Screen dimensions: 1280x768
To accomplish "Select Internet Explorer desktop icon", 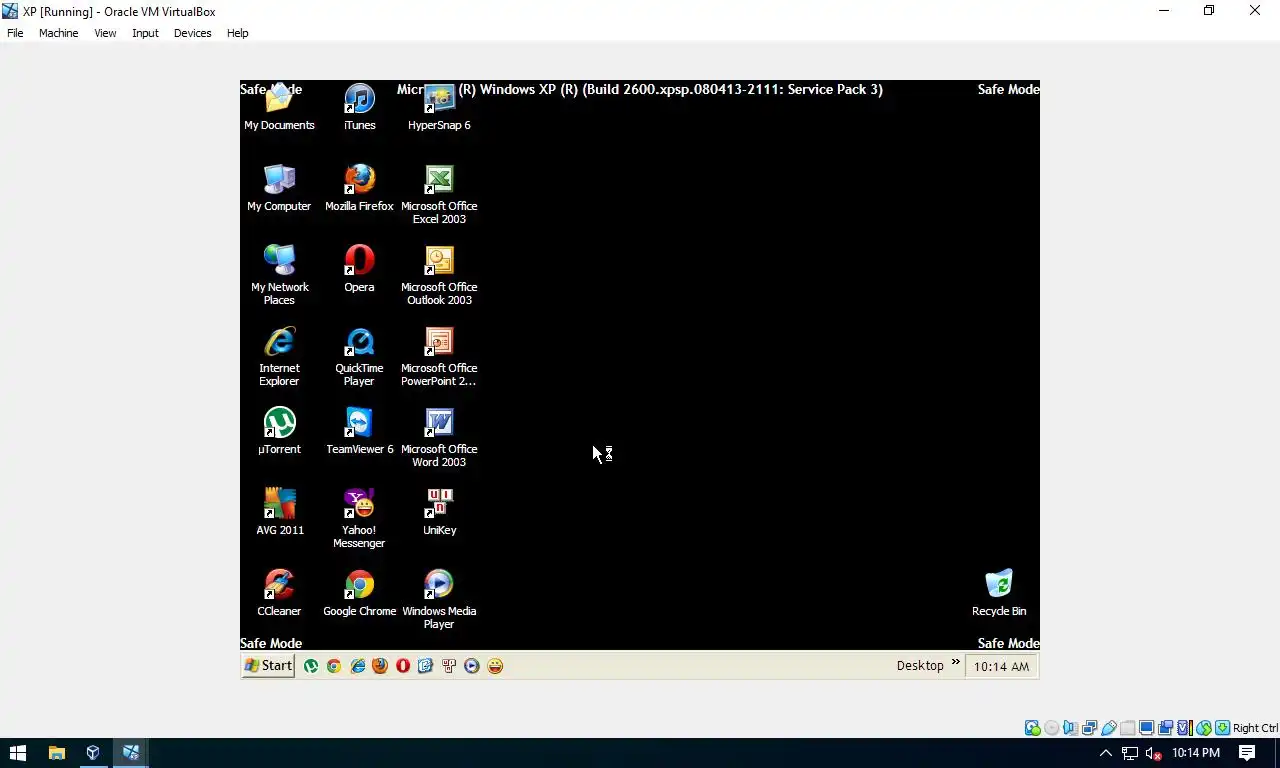I will (279, 356).
